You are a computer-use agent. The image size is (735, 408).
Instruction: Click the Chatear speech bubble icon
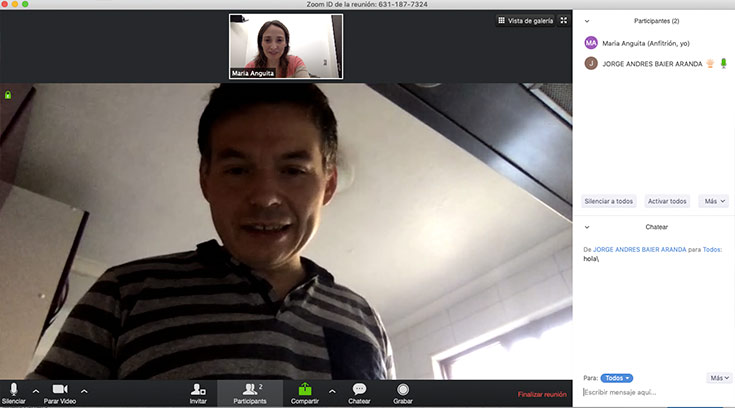click(359, 389)
